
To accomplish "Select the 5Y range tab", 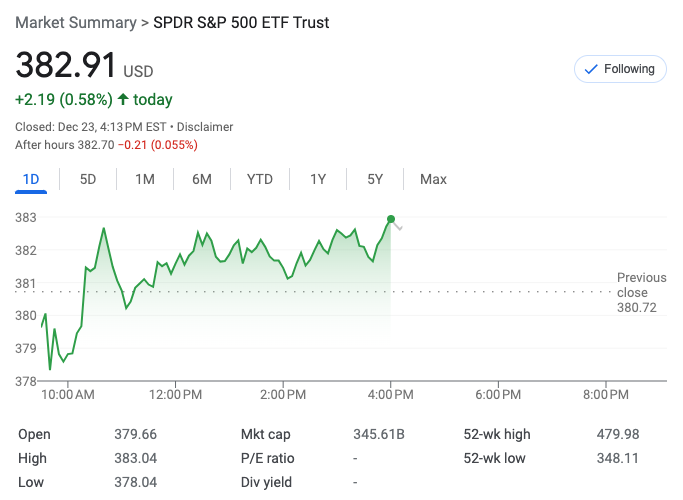I will 375,179.
